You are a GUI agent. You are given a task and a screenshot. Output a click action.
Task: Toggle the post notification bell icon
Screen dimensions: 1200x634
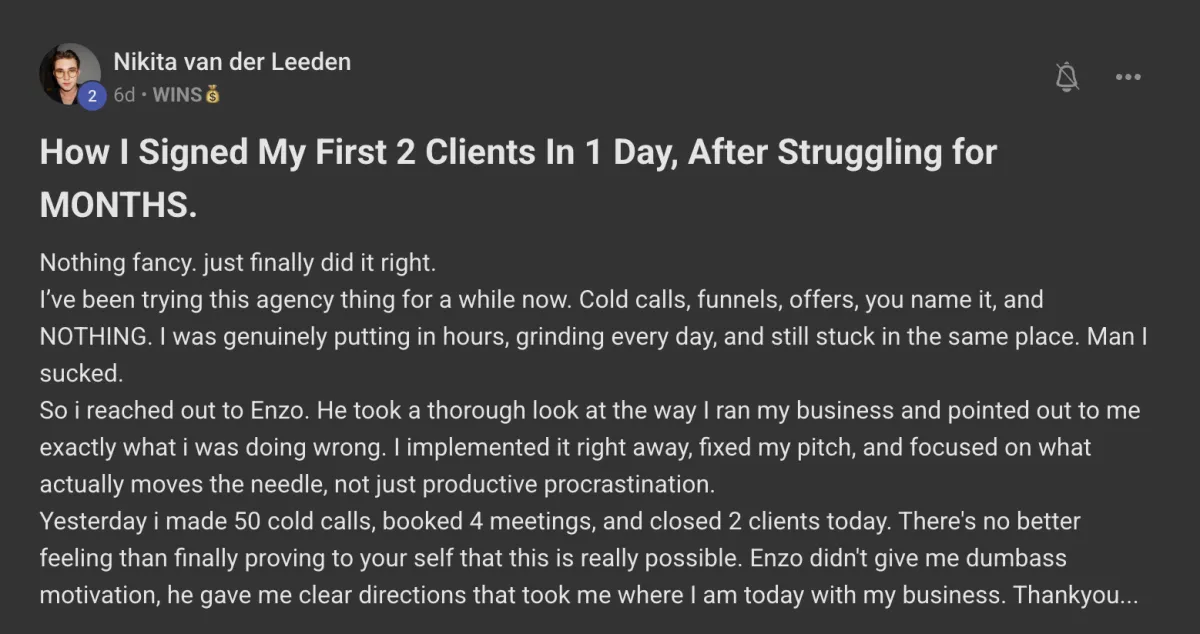coord(1067,76)
